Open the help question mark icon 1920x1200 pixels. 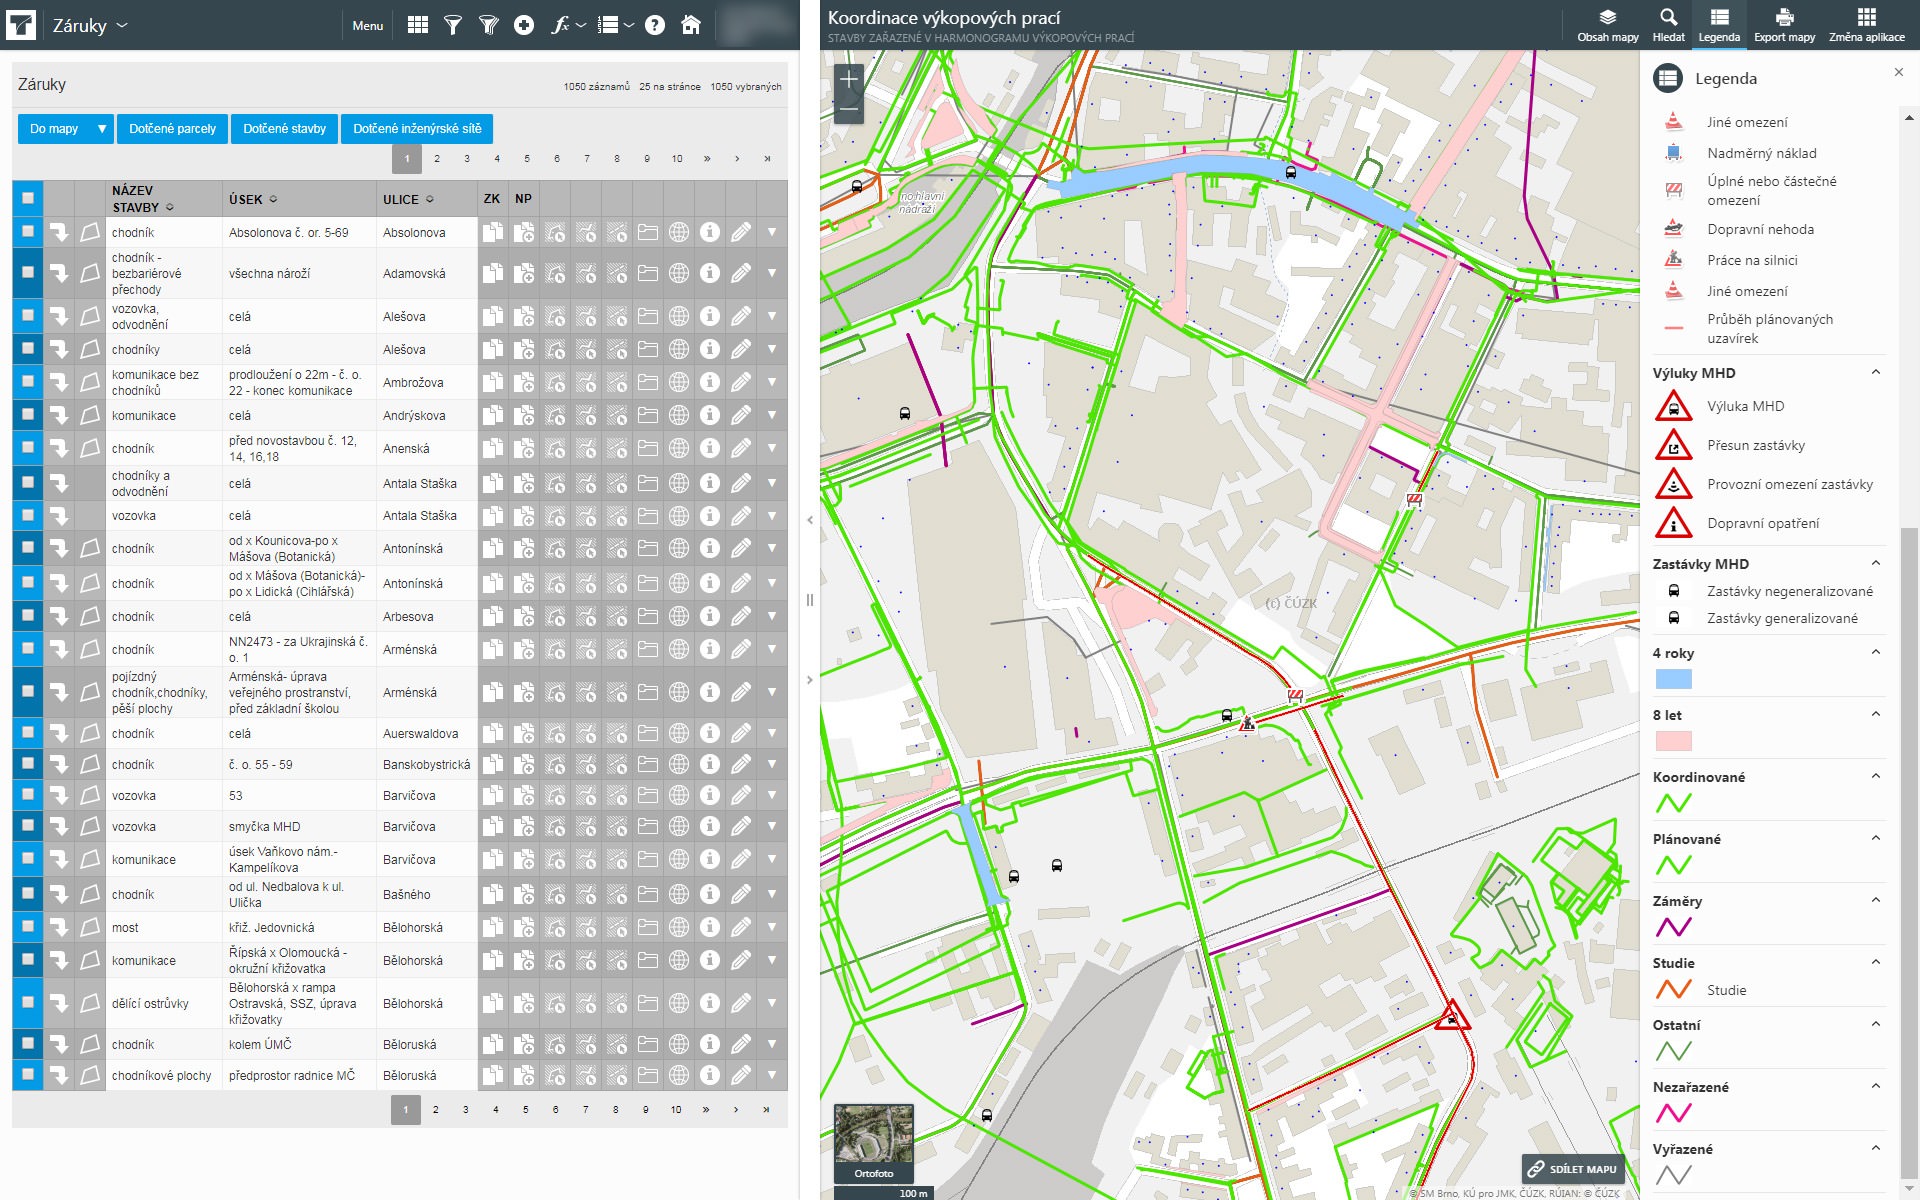pos(655,25)
